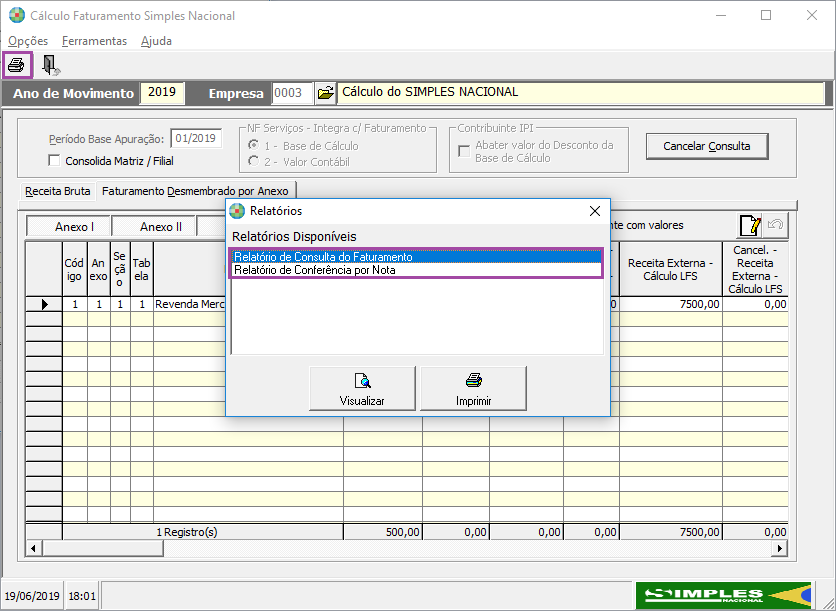Viewport: 836px width, 611px height.
Task: Click the Simples Nacional logo in the status bar
Action: click(724, 595)
